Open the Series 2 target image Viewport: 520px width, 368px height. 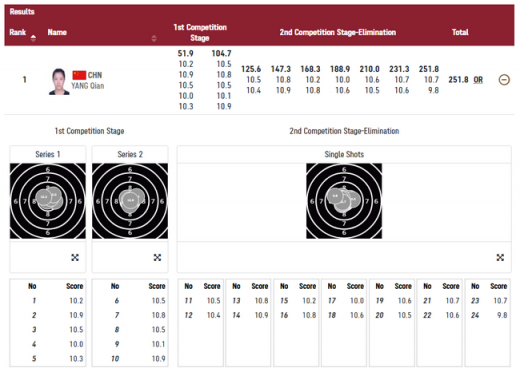pyautogui.click(x=130, y=201)
